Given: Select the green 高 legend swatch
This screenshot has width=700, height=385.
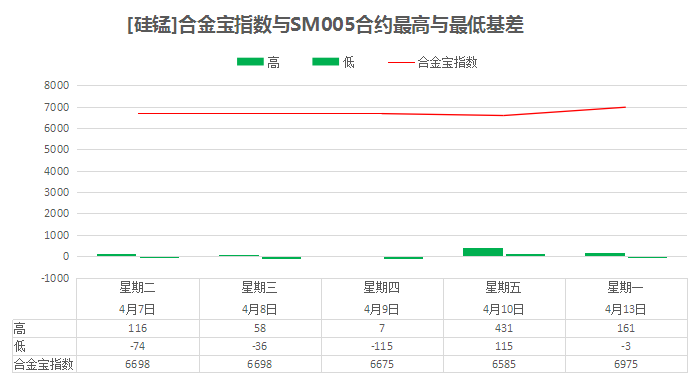Looking at the screenshot, I should (250, 62).
